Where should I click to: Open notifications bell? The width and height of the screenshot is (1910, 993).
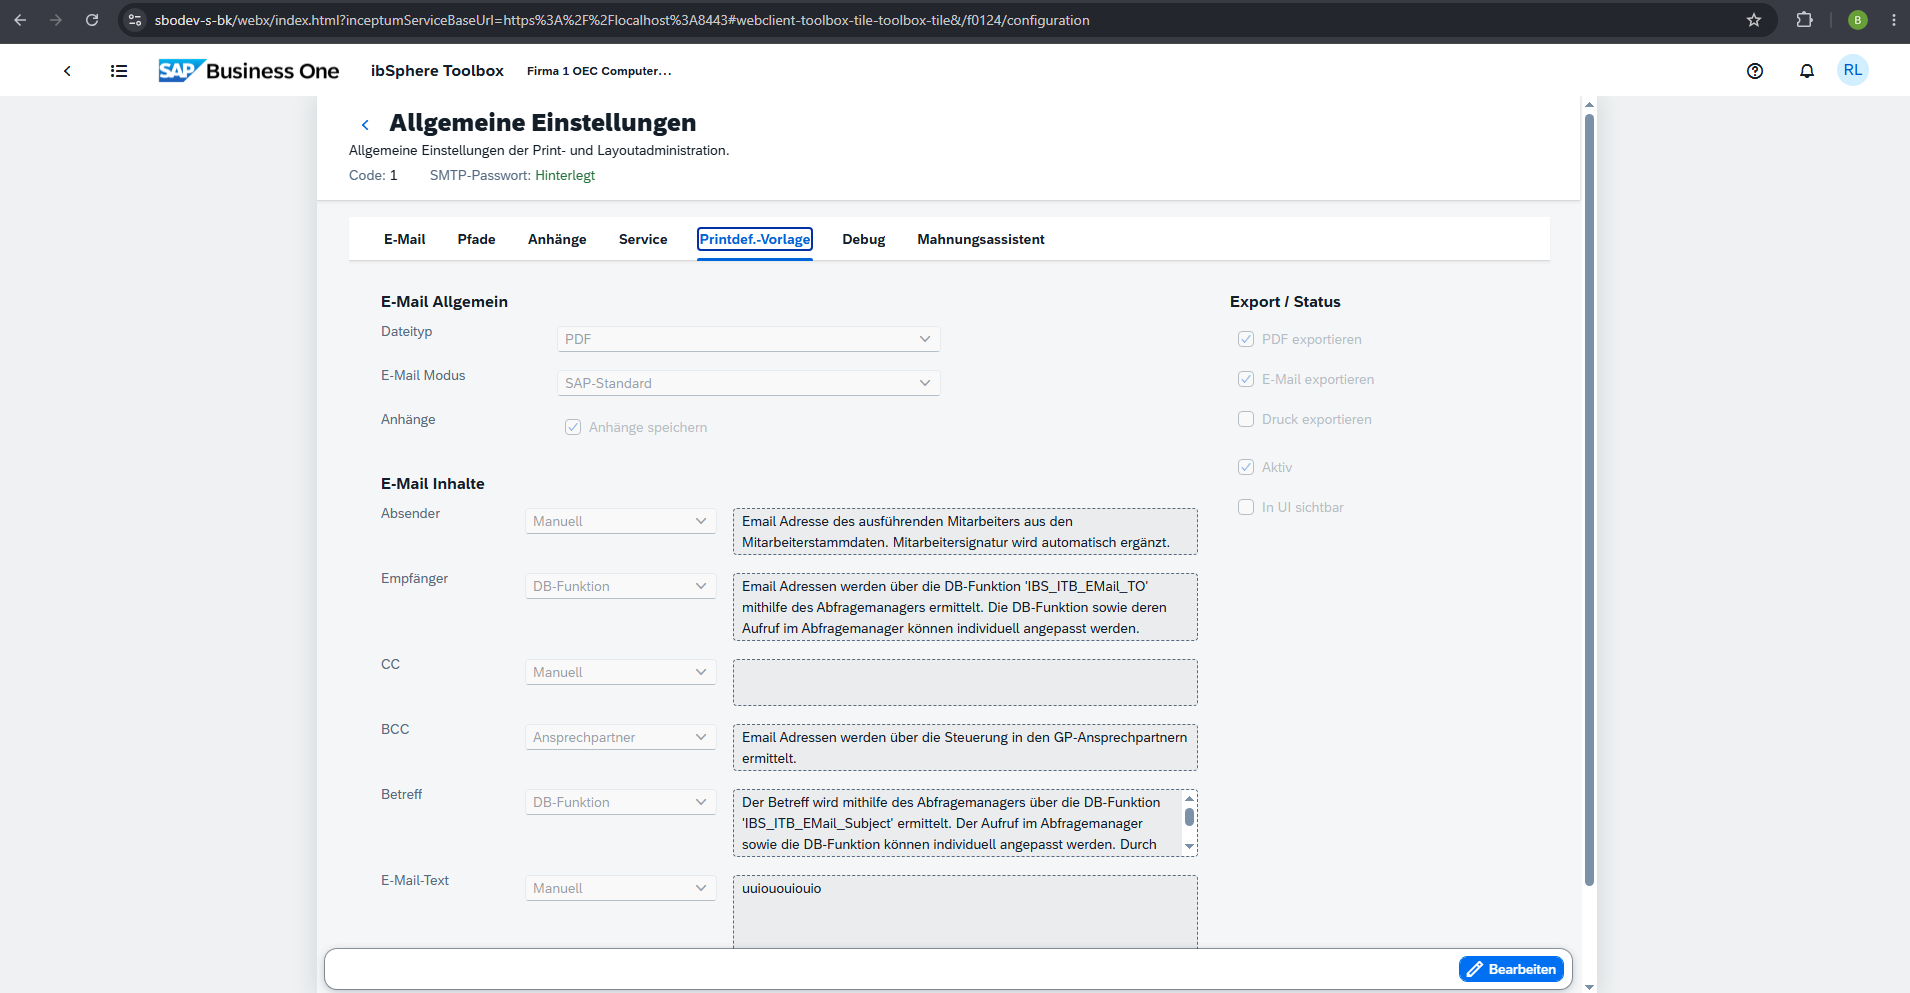click(x=1807, y=71)
